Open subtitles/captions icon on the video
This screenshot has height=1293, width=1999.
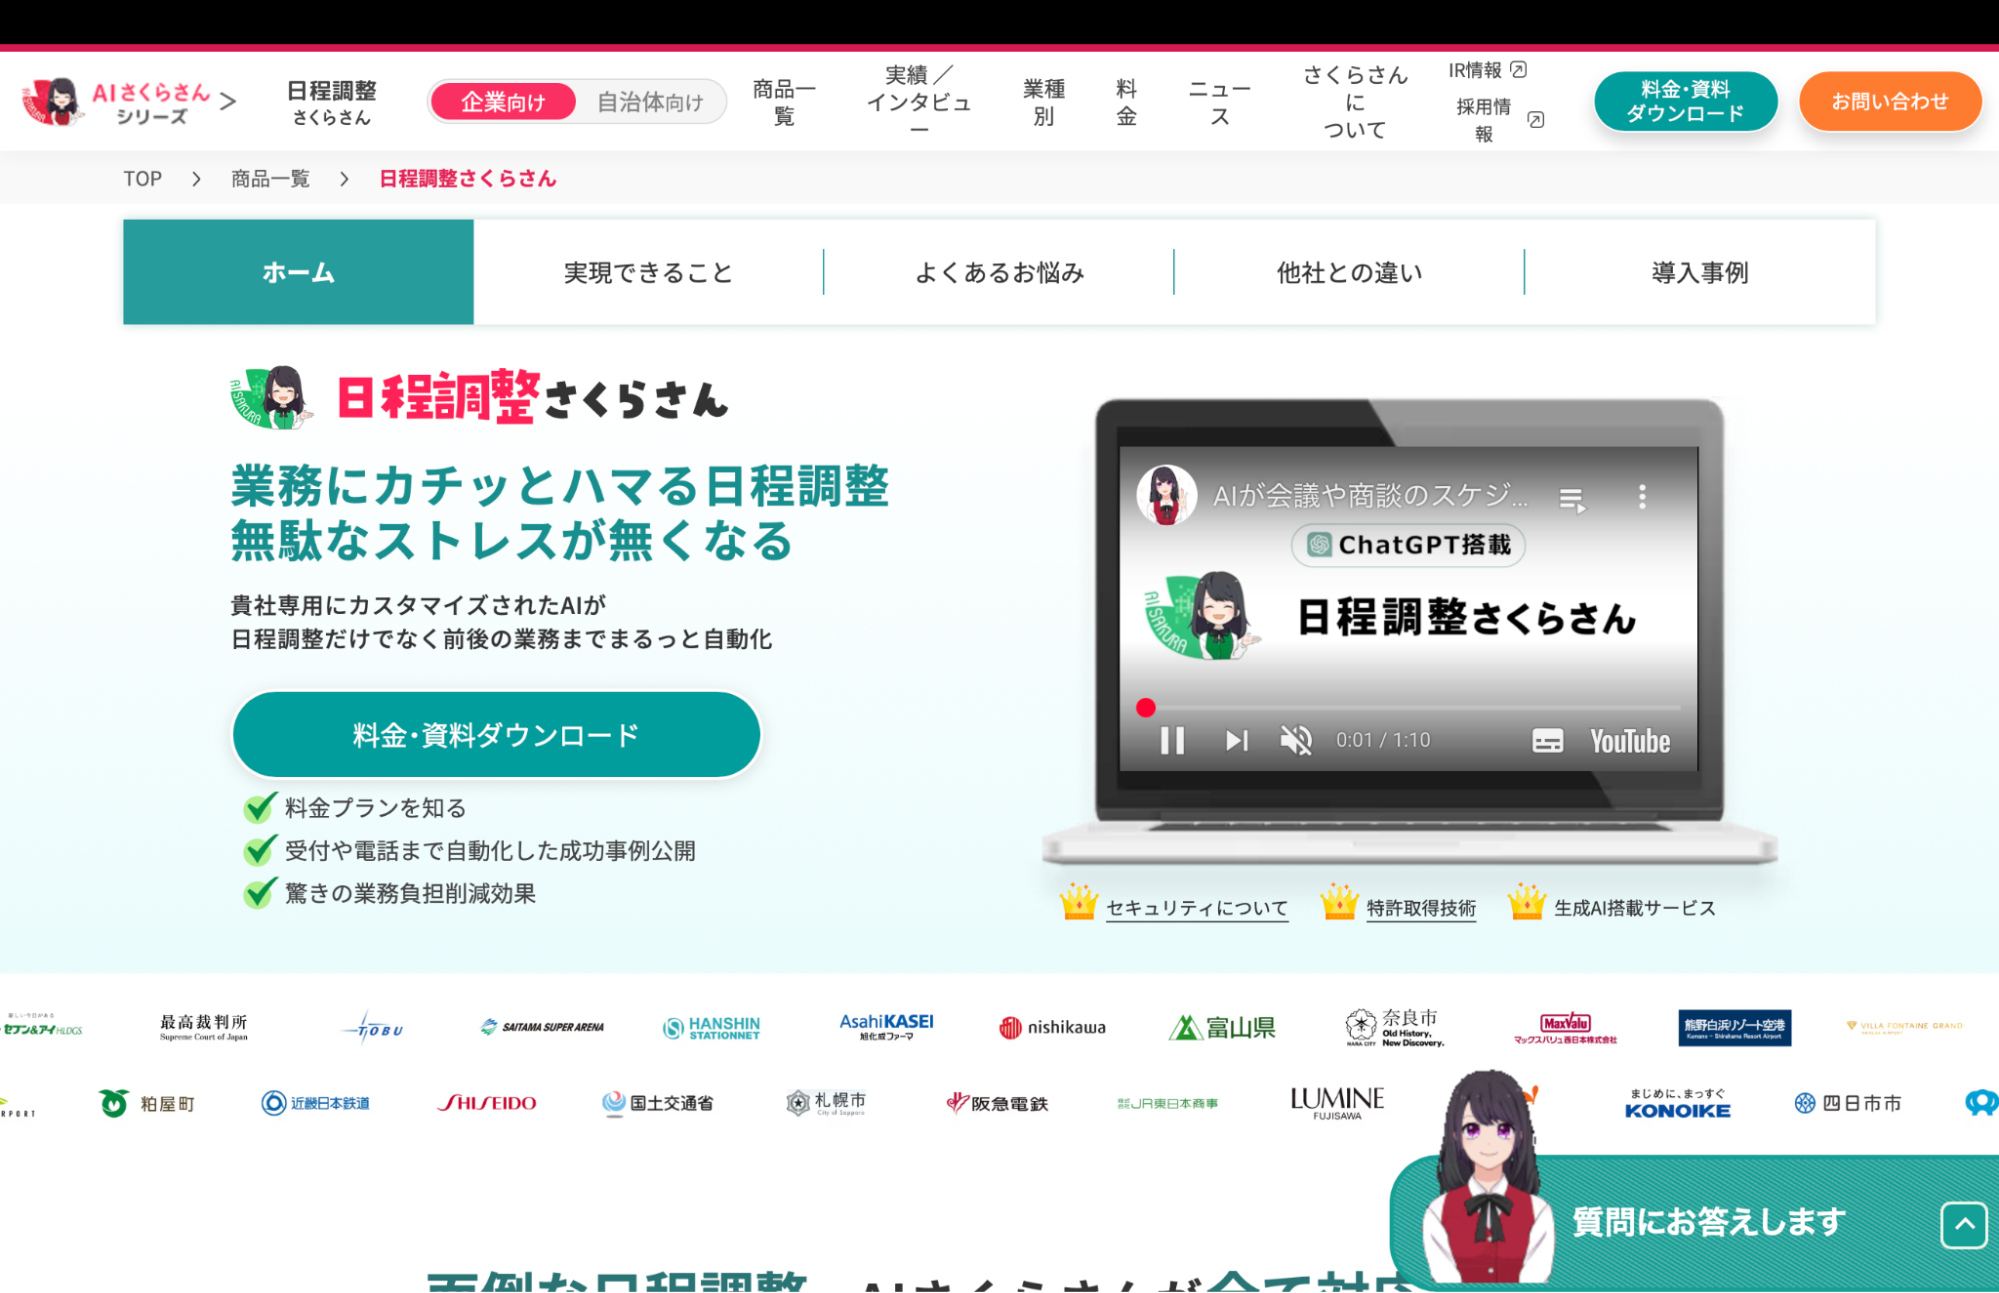pos(1547,740)
